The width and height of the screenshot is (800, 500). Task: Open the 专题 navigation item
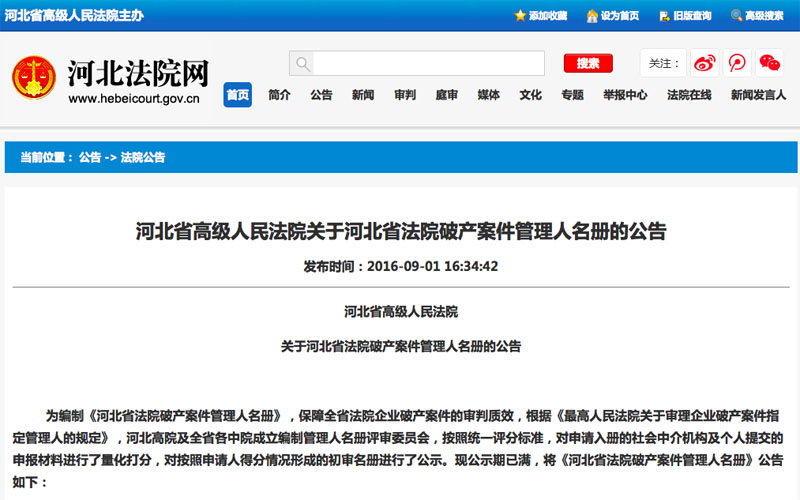tap(572, 95)
